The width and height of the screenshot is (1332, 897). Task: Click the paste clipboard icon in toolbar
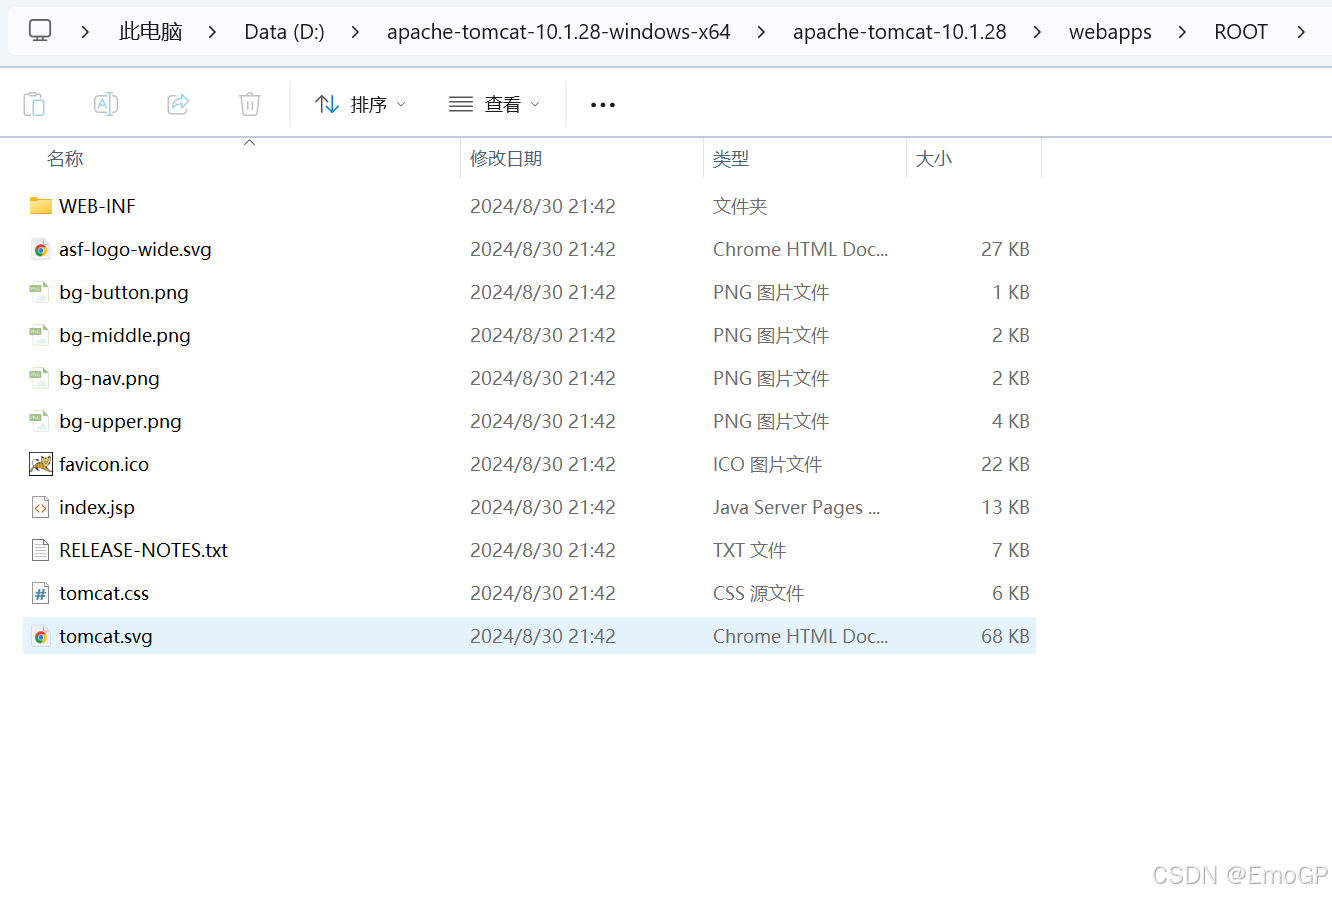point(34,104)
